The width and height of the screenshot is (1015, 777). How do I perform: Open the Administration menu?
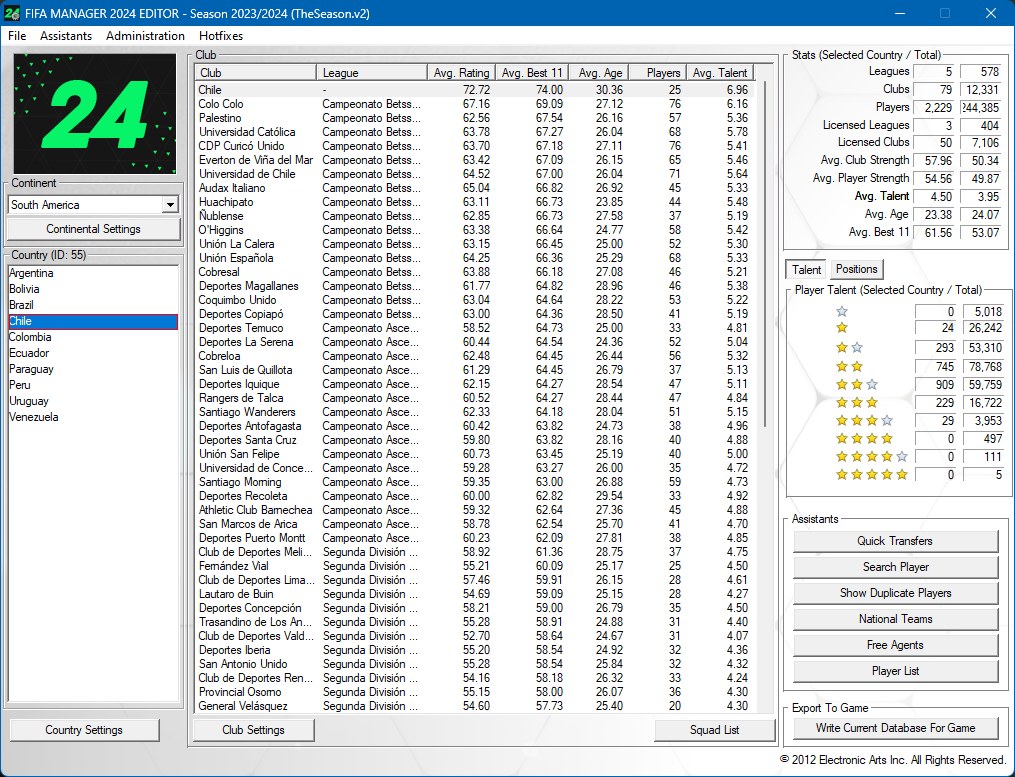tap(146, 36)
